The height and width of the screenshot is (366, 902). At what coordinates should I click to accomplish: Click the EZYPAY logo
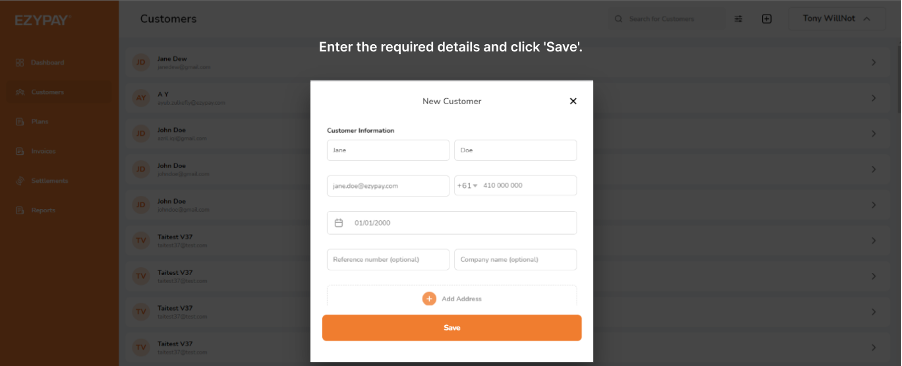tap(43, 20)
